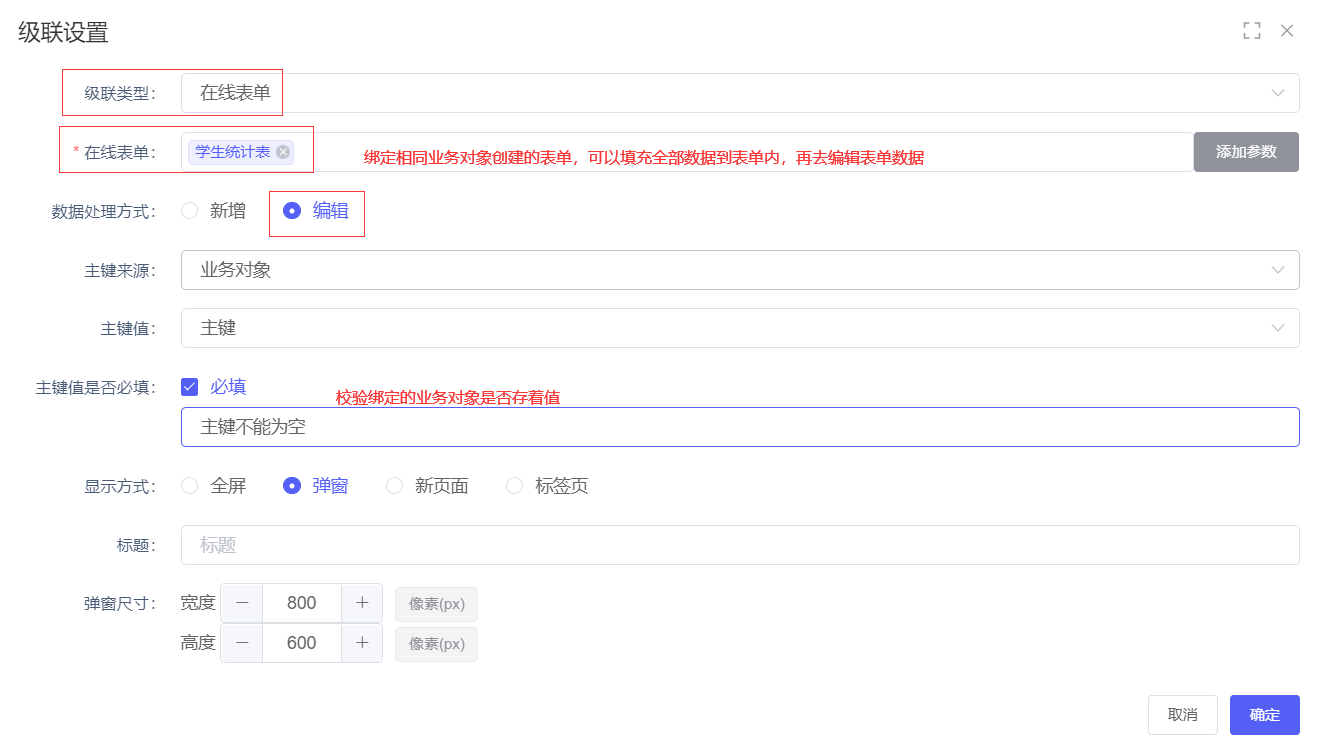Select the 编辑 radio option
This screenshot has width=1329, height=756.
[x=292, y=211]
